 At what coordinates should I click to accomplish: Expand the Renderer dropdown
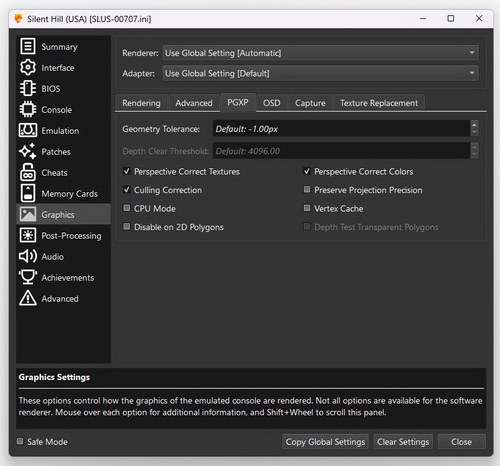(320, 53)
